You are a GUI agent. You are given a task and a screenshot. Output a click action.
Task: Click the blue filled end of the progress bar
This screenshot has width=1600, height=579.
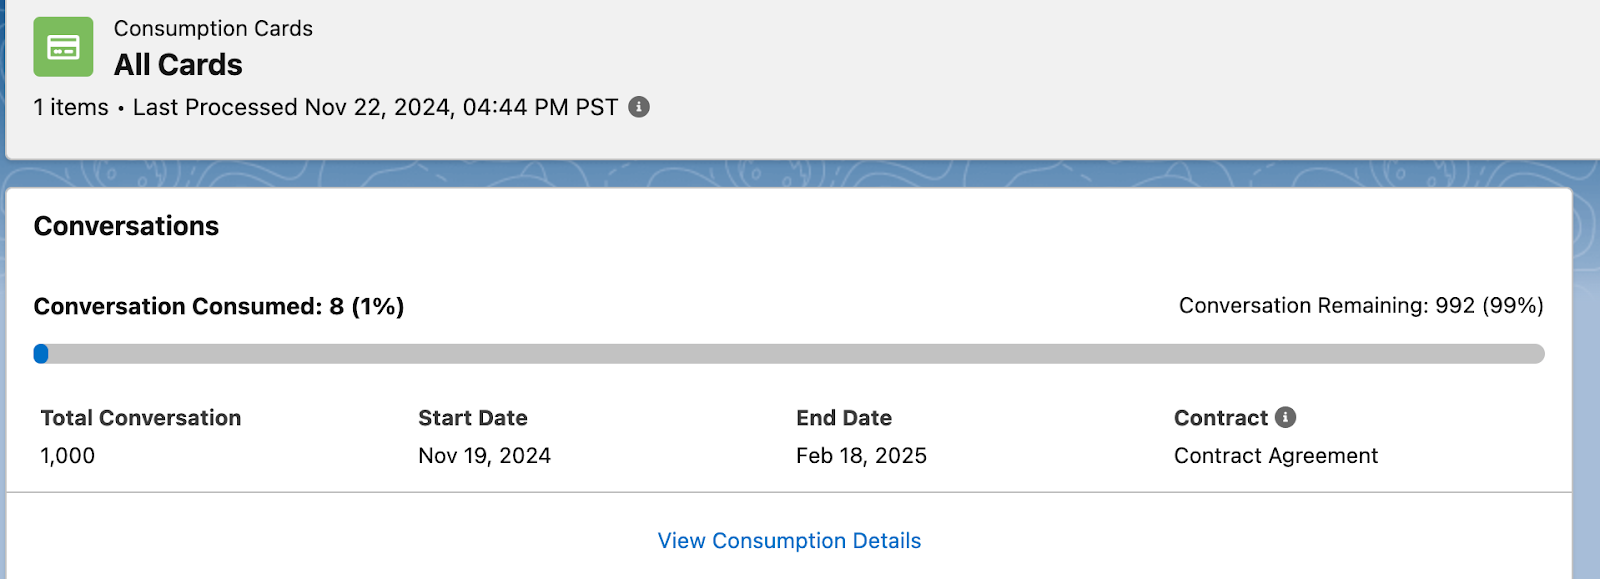pyautogui.click(x=41, y=354)
